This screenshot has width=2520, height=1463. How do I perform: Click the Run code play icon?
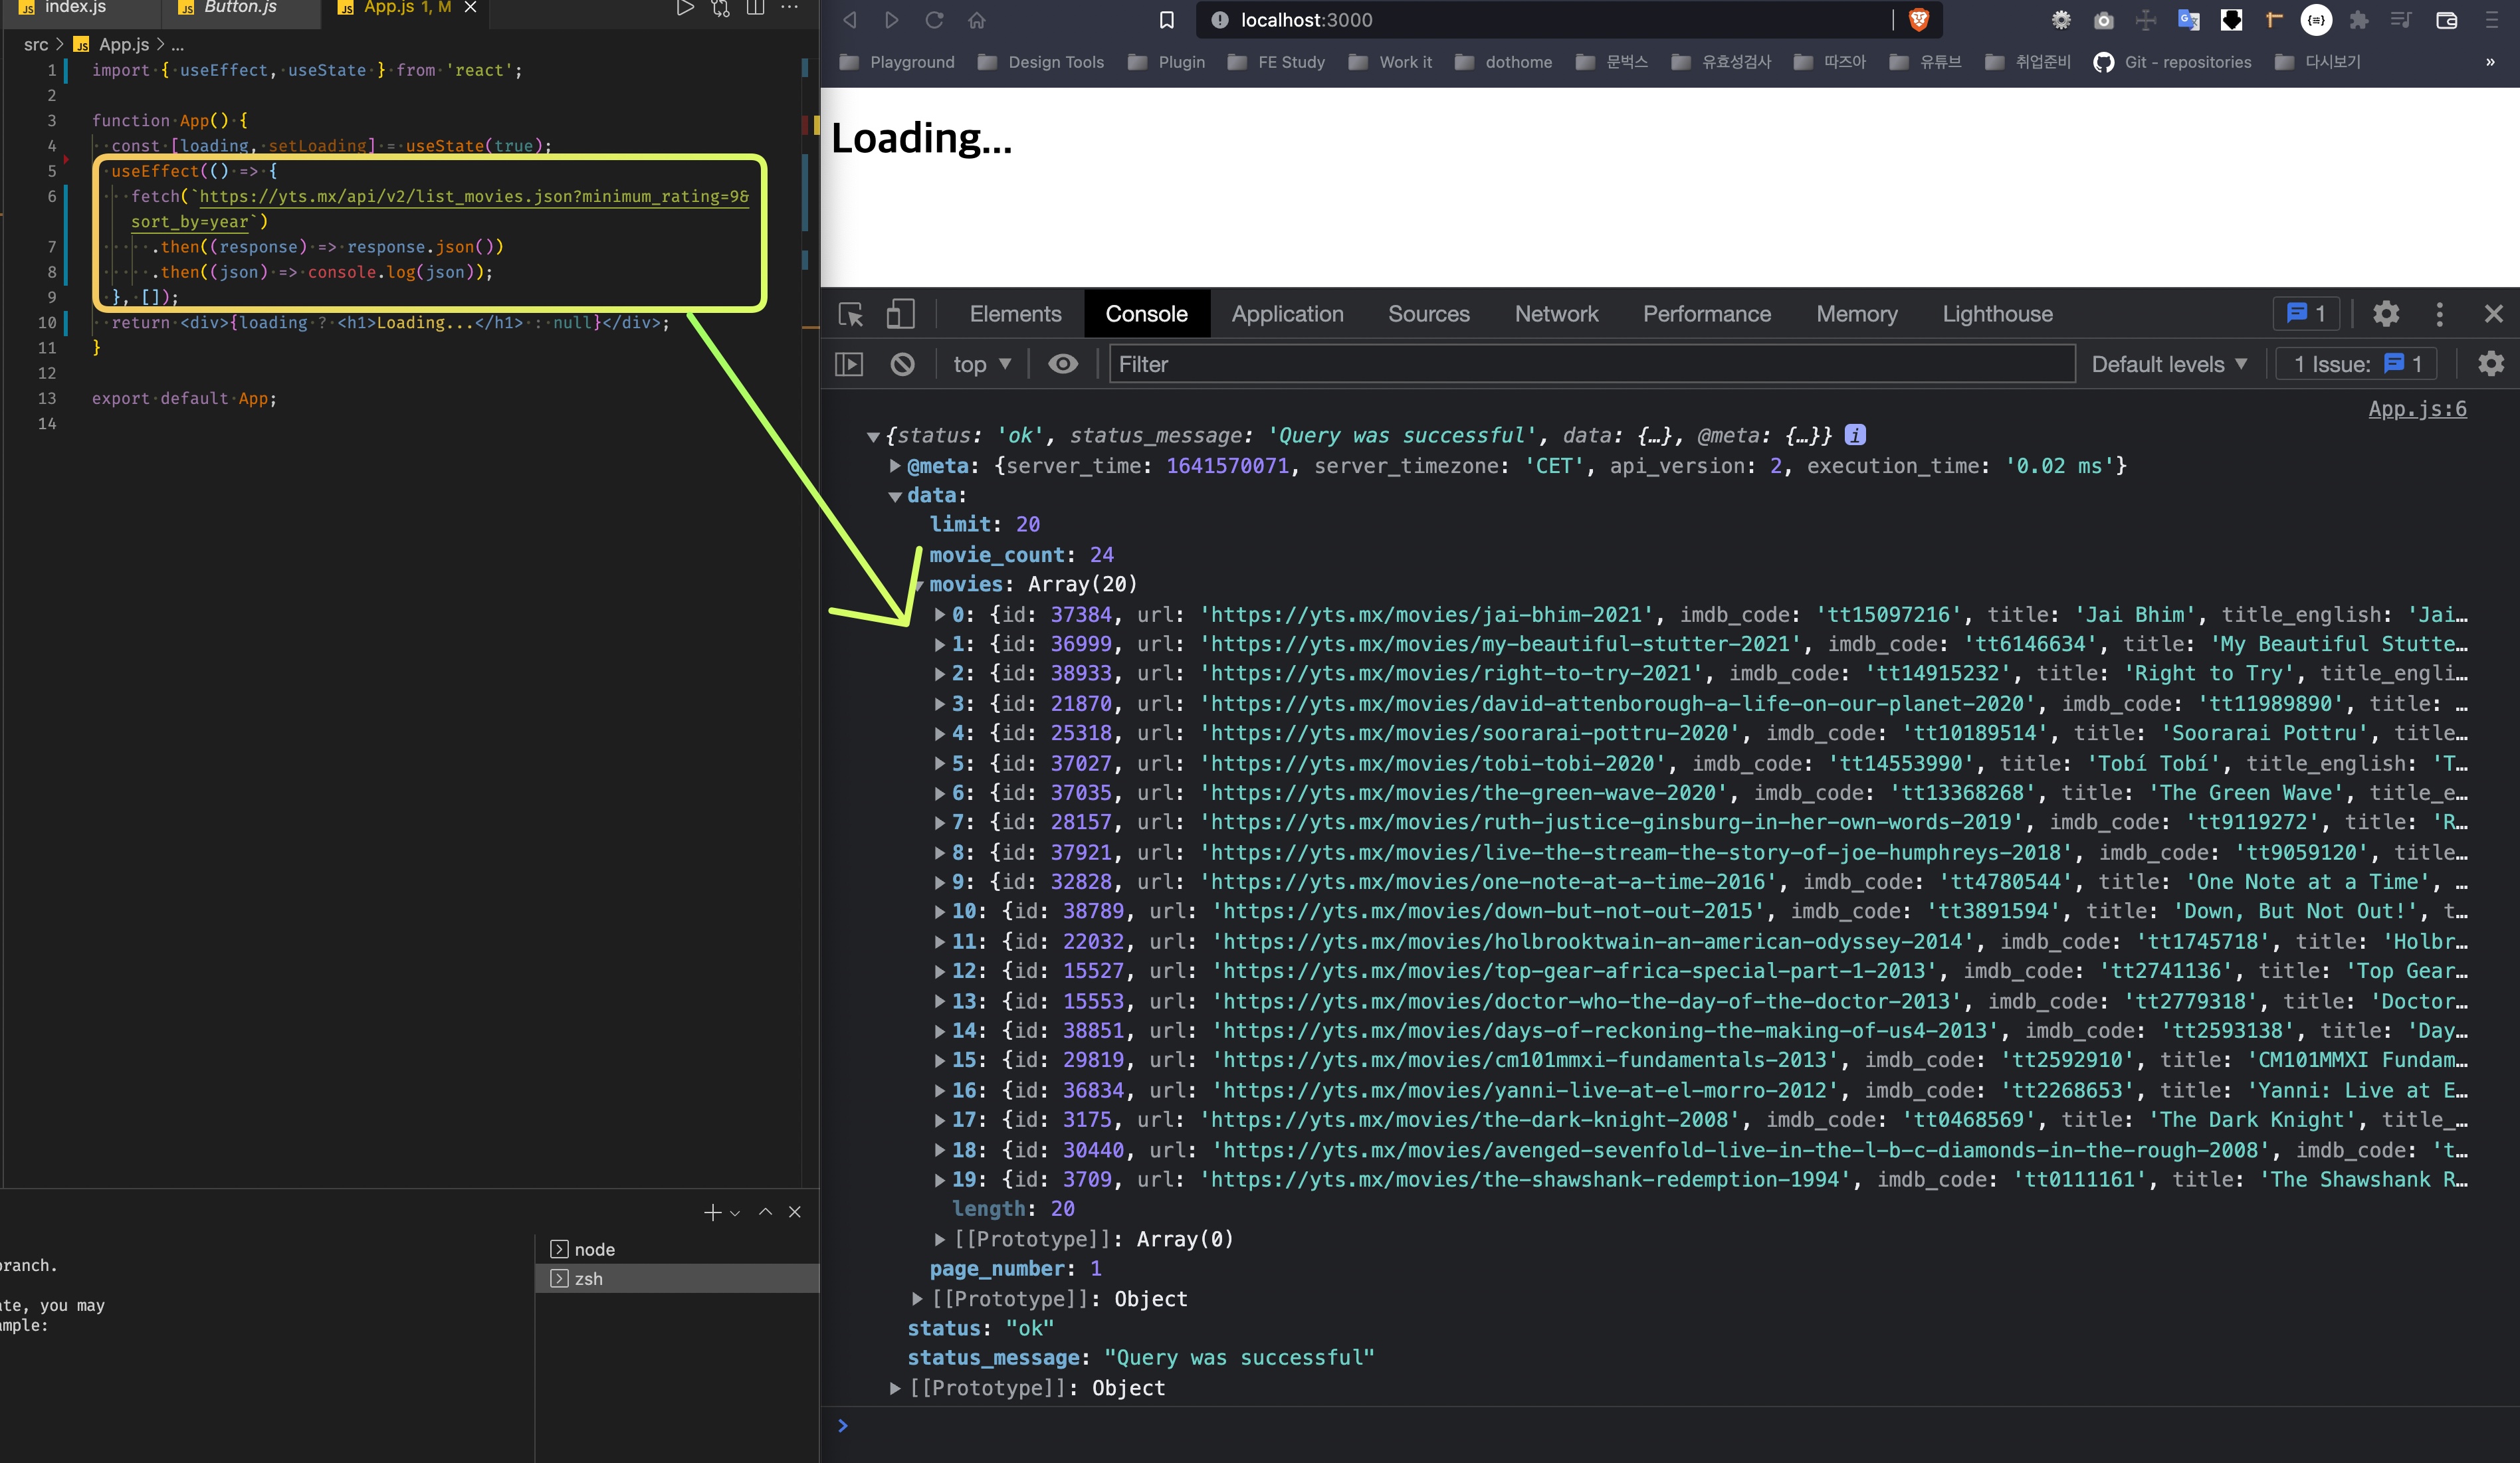[x=685, y=8]
